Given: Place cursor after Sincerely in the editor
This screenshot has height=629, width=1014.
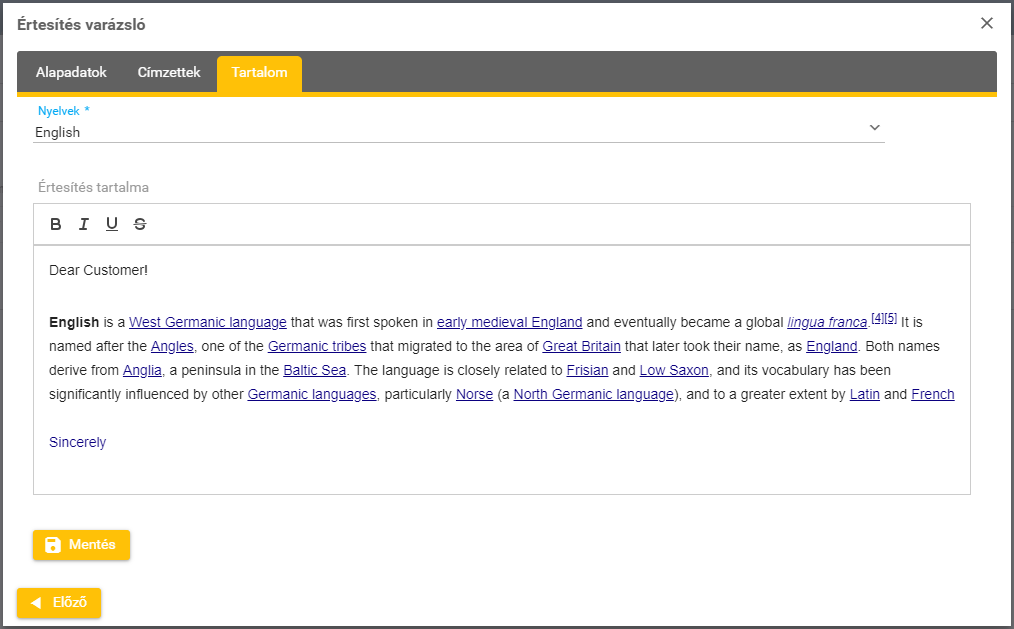Looking at the screenshot, I should click(x=107, y=442).
